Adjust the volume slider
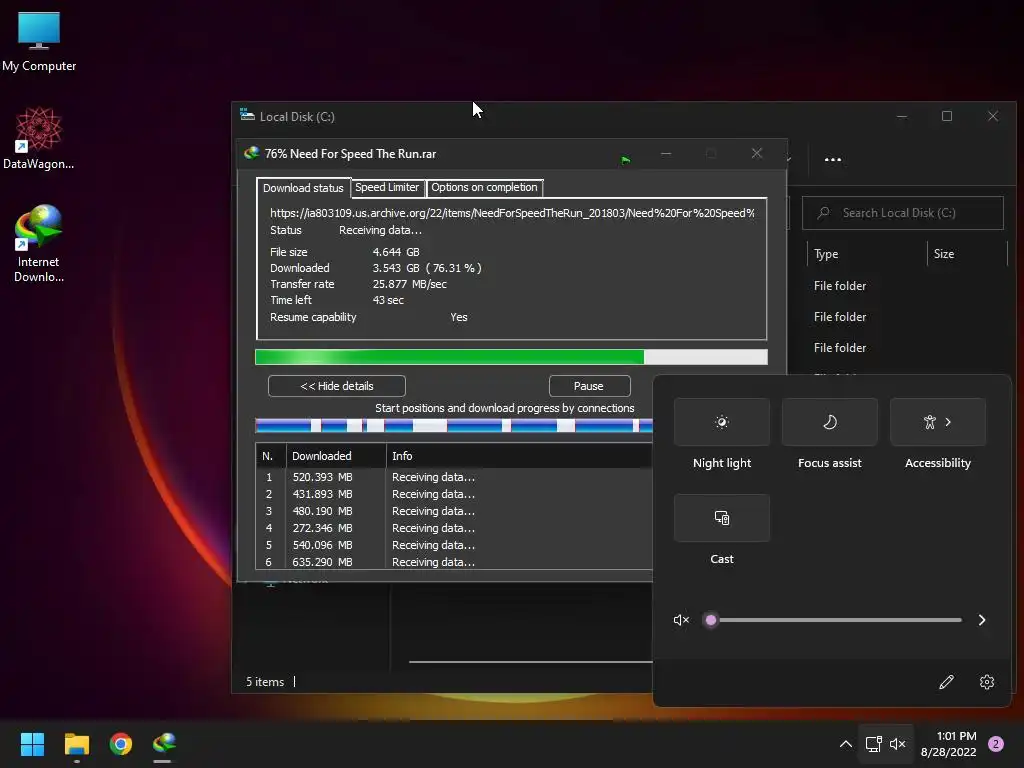 [832, 620]
